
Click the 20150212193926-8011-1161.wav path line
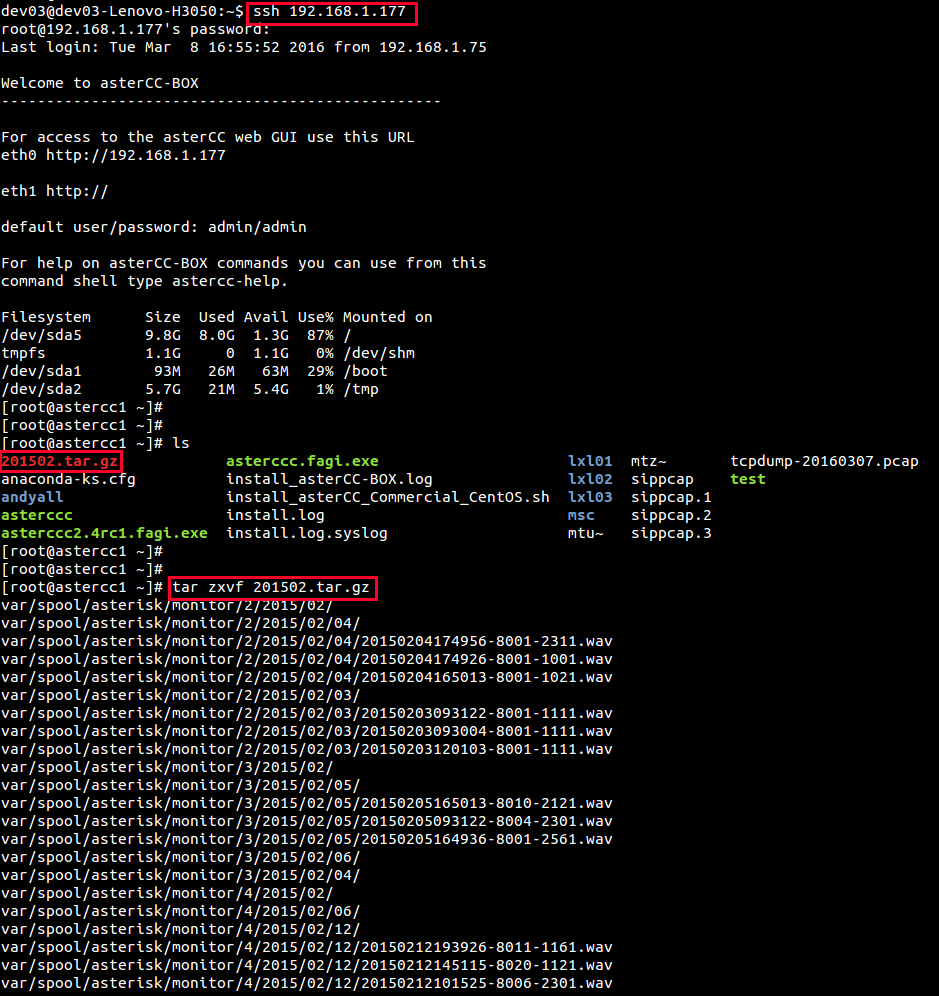306,947
